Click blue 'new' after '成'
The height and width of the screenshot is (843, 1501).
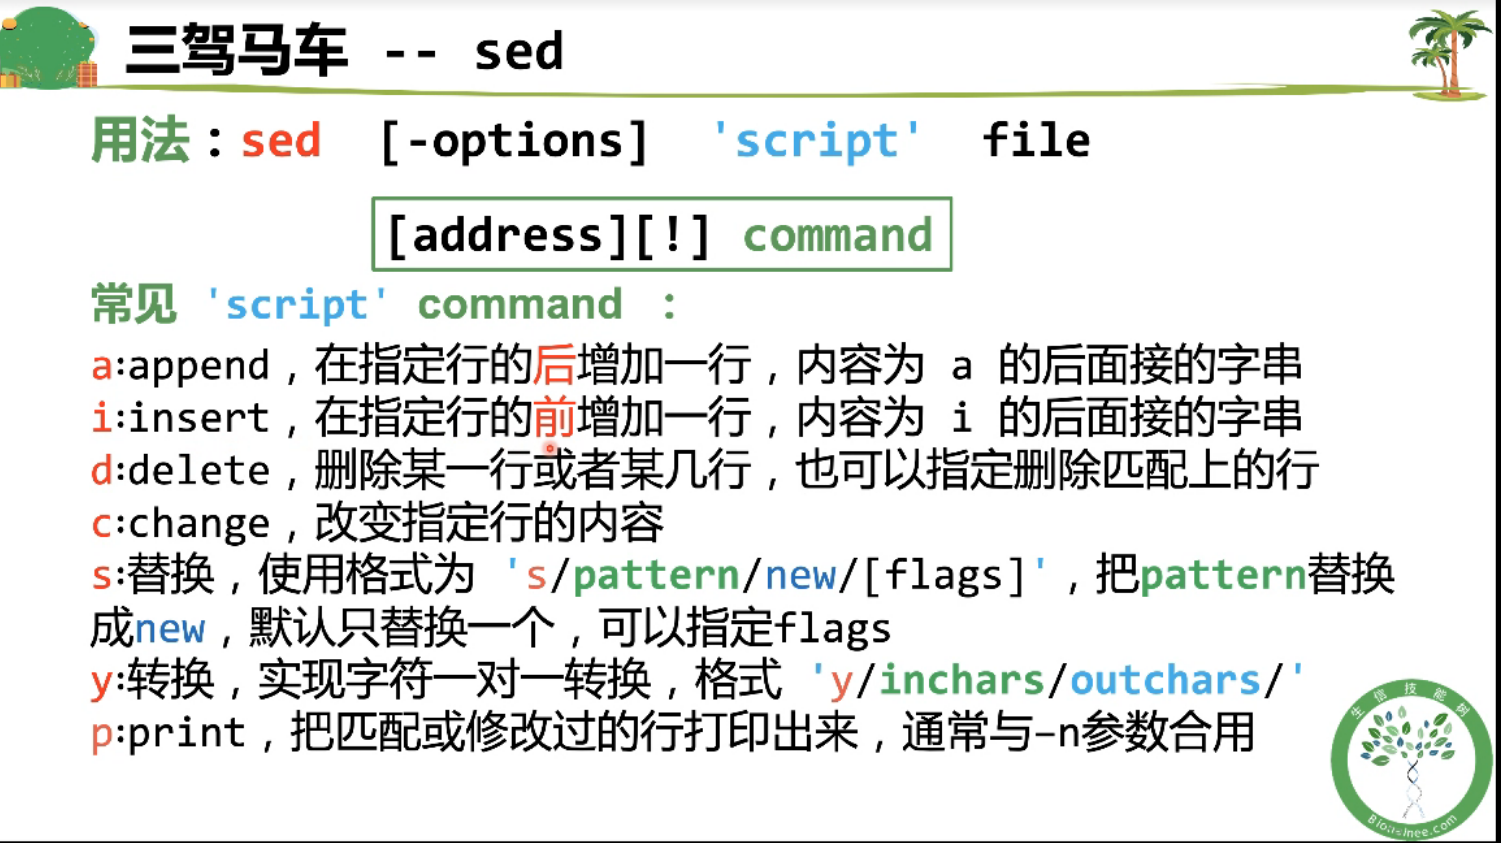(x=169, y=629)
